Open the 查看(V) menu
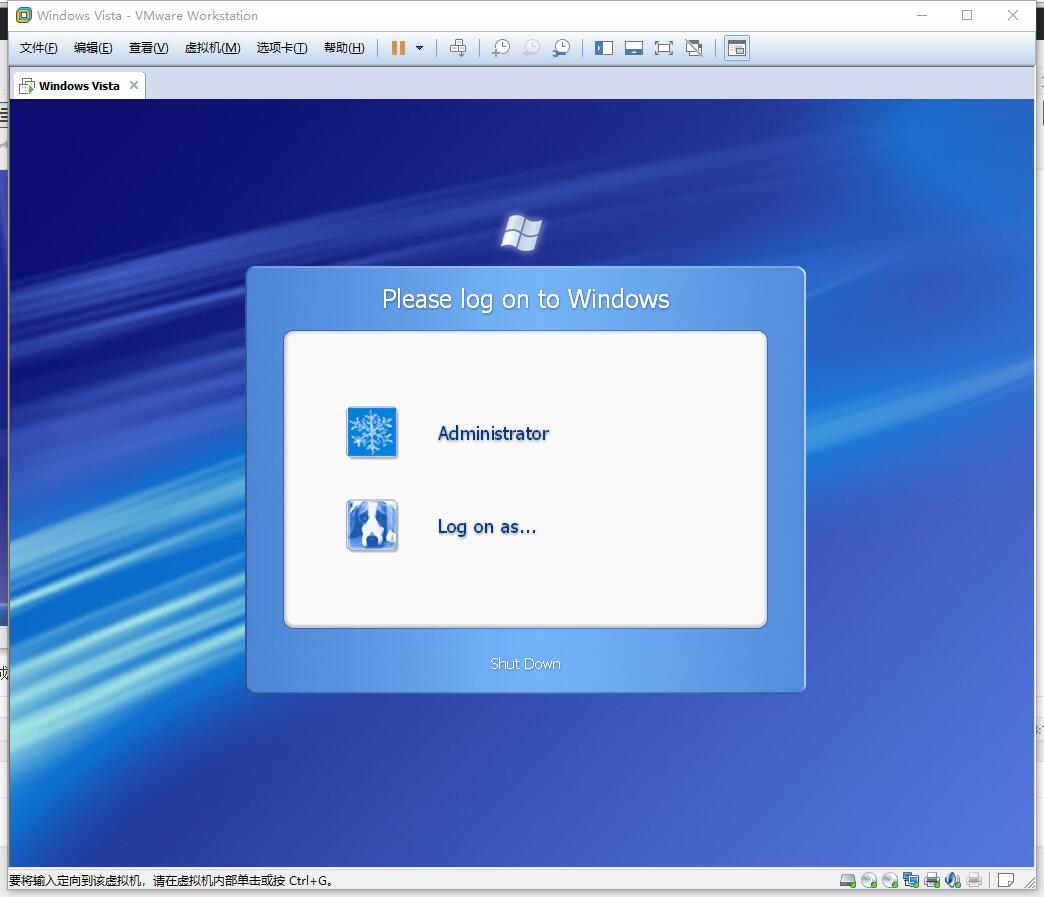1044x897 pixels. pyautogui.click(x=148, y=48)
